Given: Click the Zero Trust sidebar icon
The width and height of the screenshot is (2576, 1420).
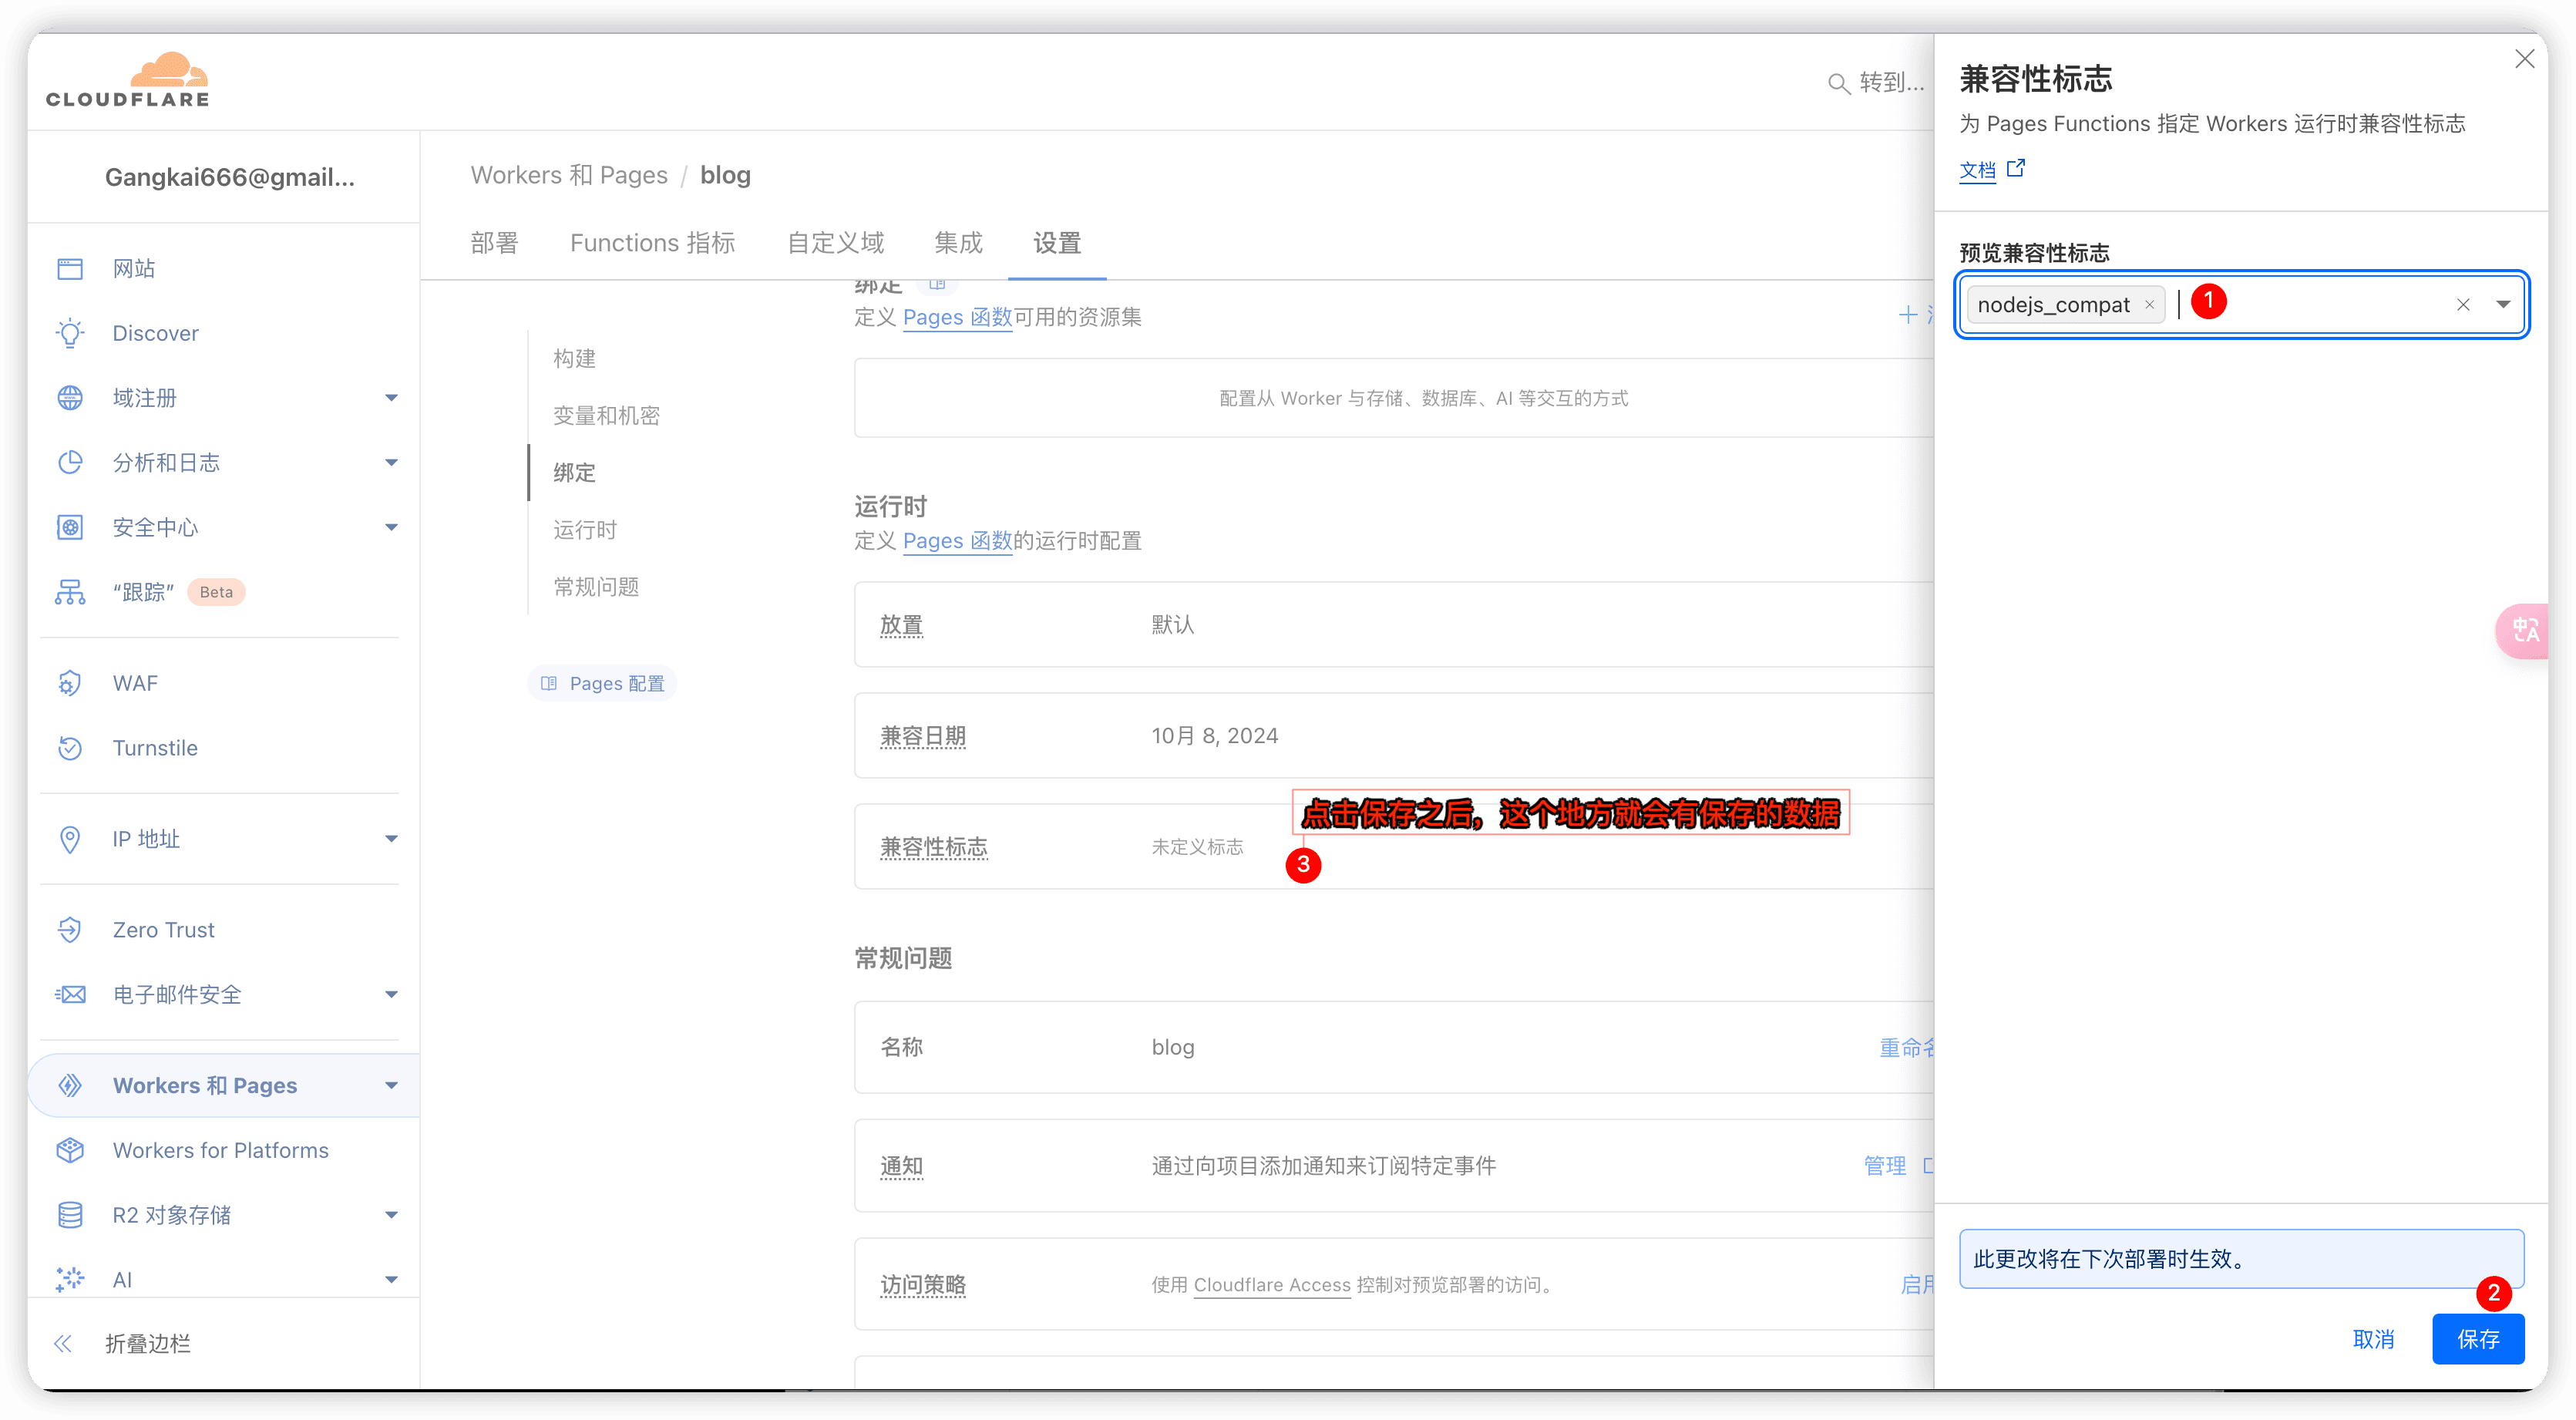Looking at the screenshot, I should [68, 929].
